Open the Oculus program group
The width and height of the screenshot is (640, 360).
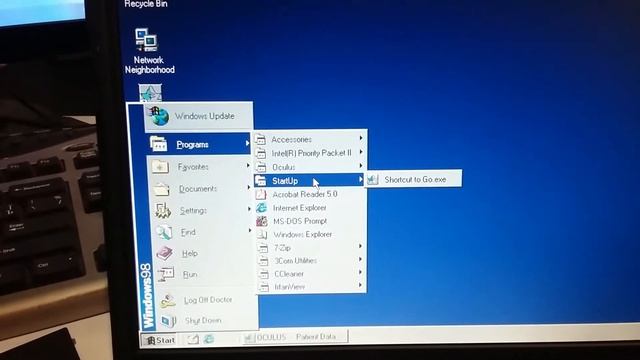(309, 167)
